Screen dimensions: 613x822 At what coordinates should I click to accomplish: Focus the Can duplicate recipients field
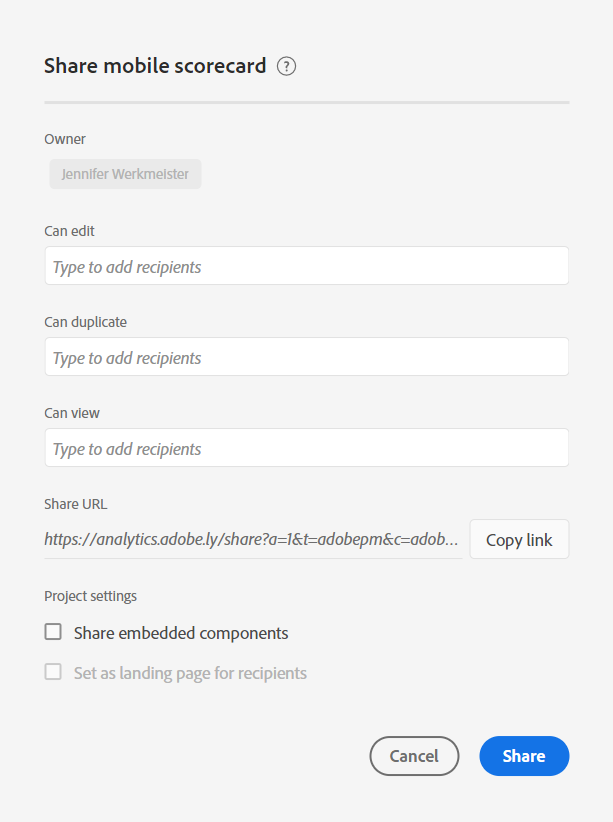(x=306, y=357)
